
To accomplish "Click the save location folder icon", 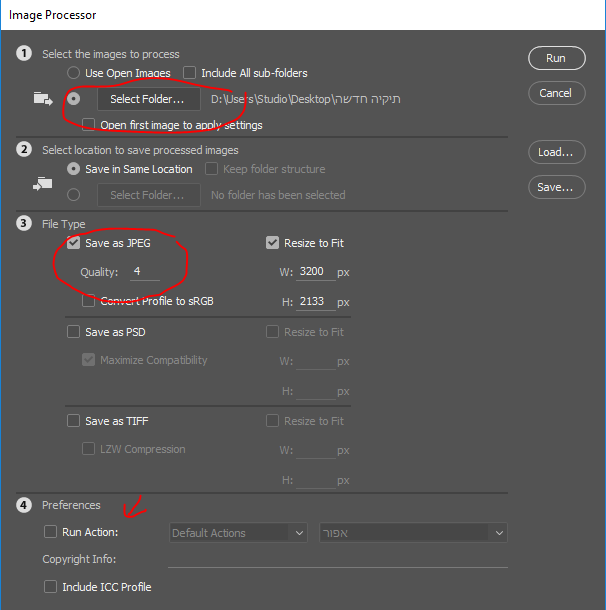I will tap(43, 183).
